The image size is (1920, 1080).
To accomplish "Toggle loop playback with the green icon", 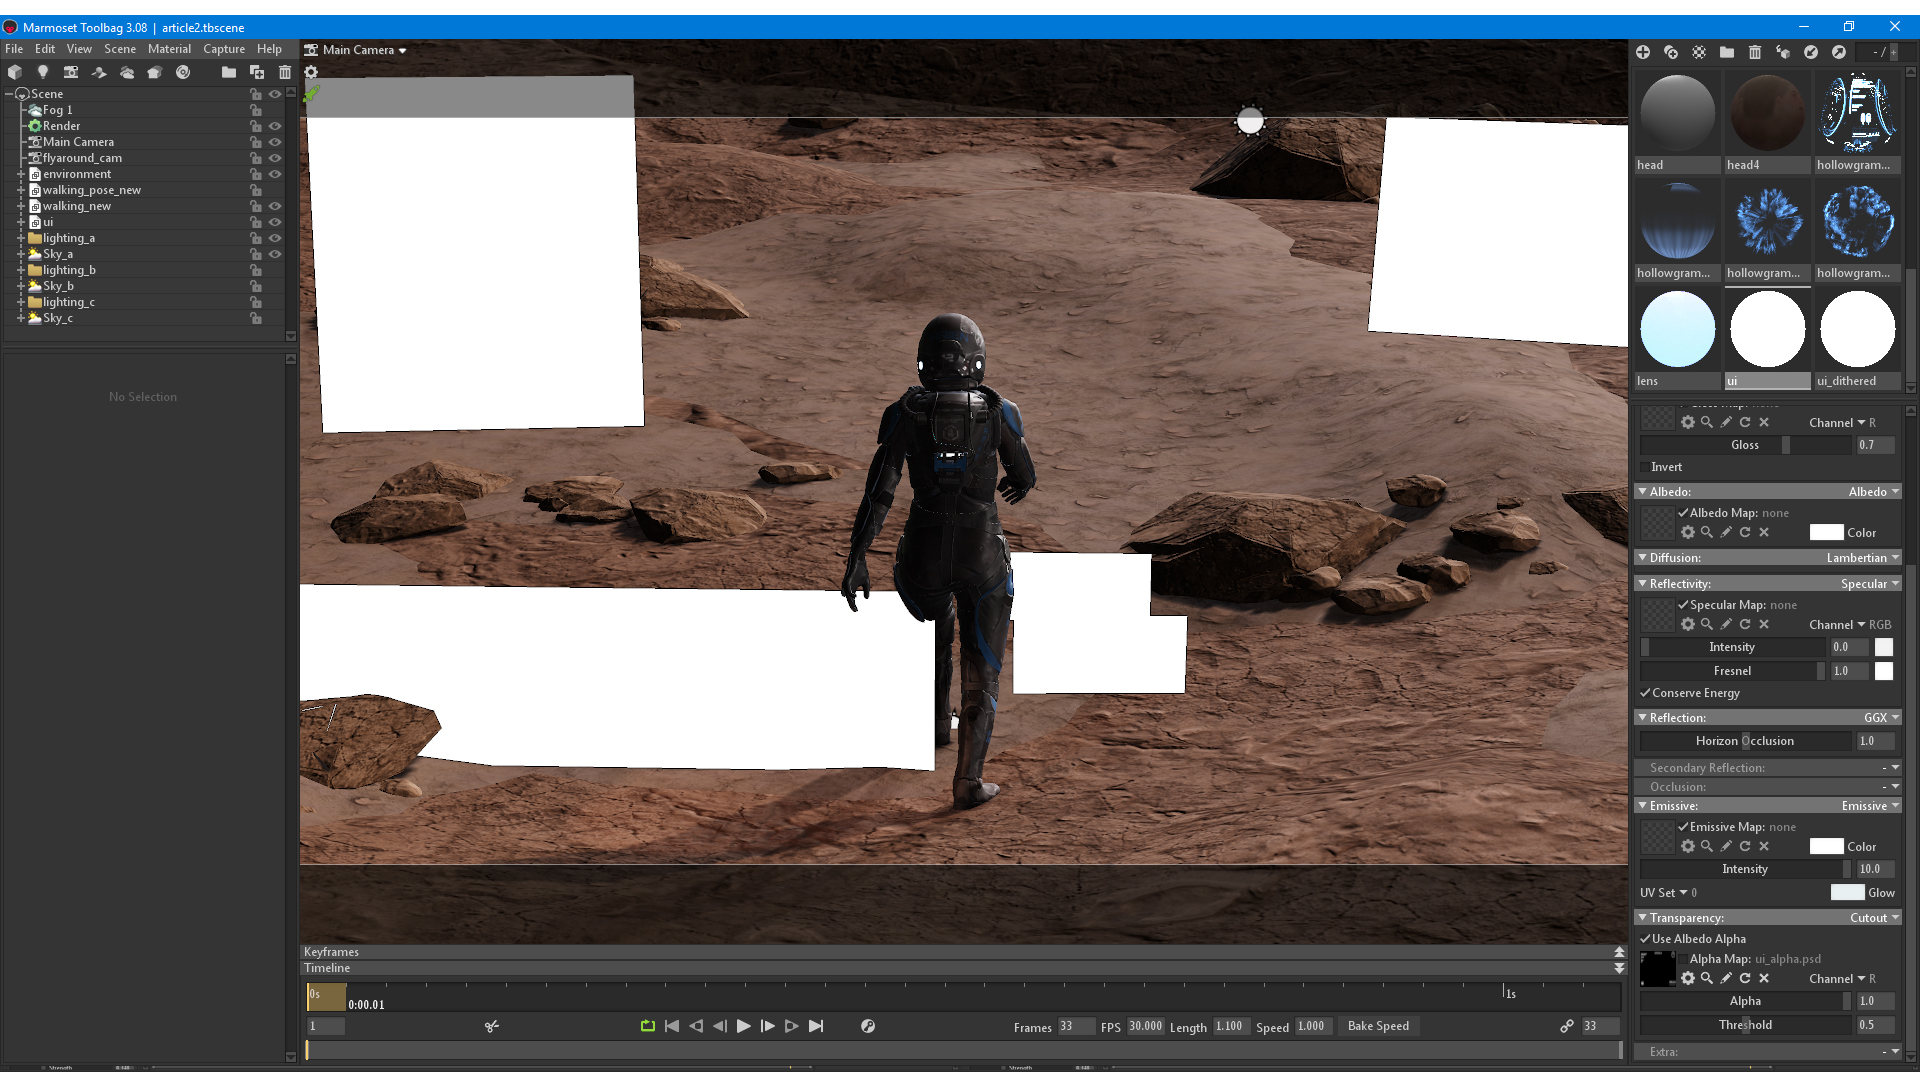I will [x=648, y=1026].
